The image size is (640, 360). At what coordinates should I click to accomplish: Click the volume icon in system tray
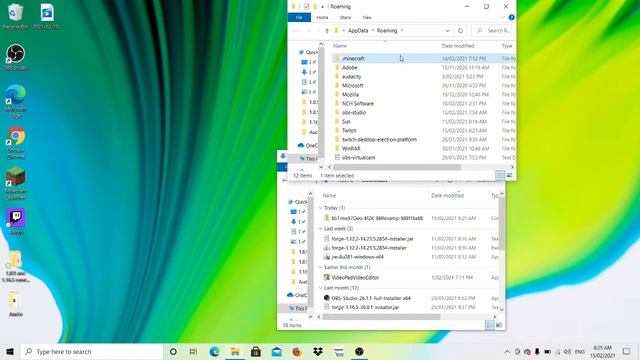click(x=567, y=351)
